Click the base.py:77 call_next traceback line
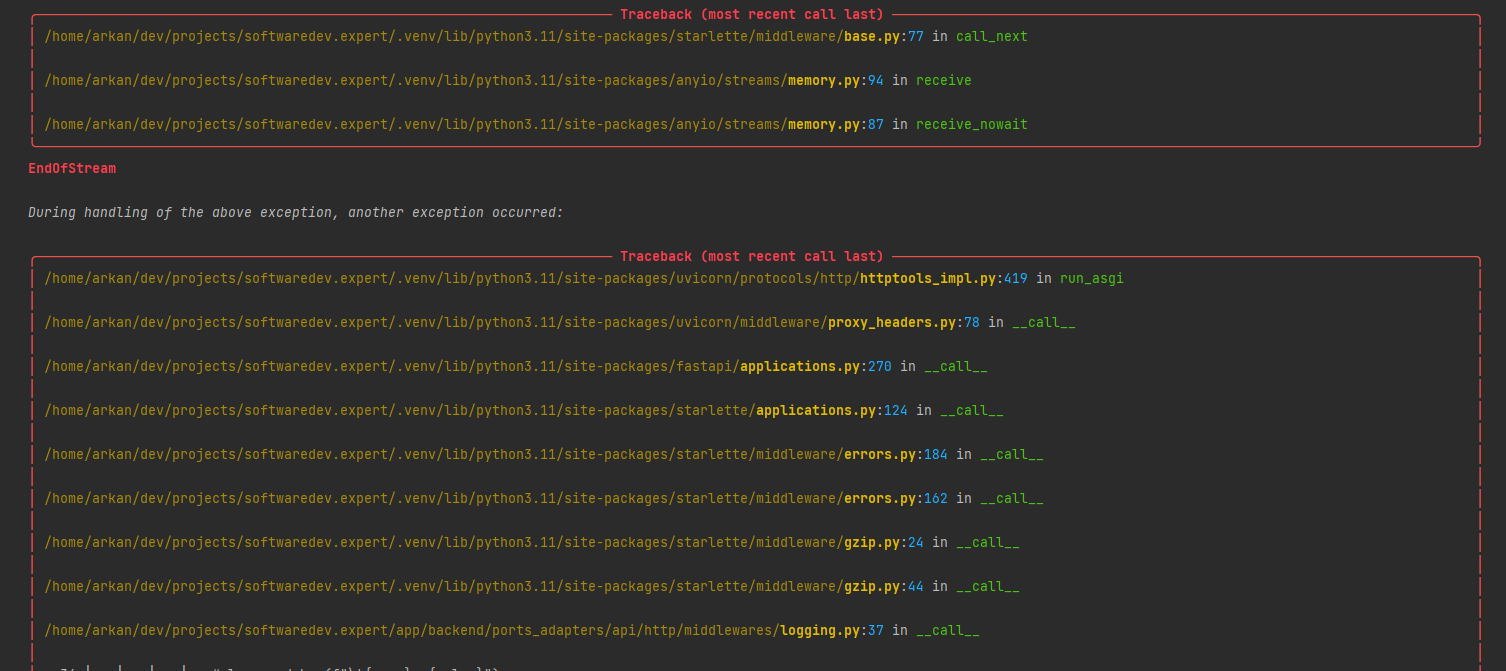 coord(536,36)
